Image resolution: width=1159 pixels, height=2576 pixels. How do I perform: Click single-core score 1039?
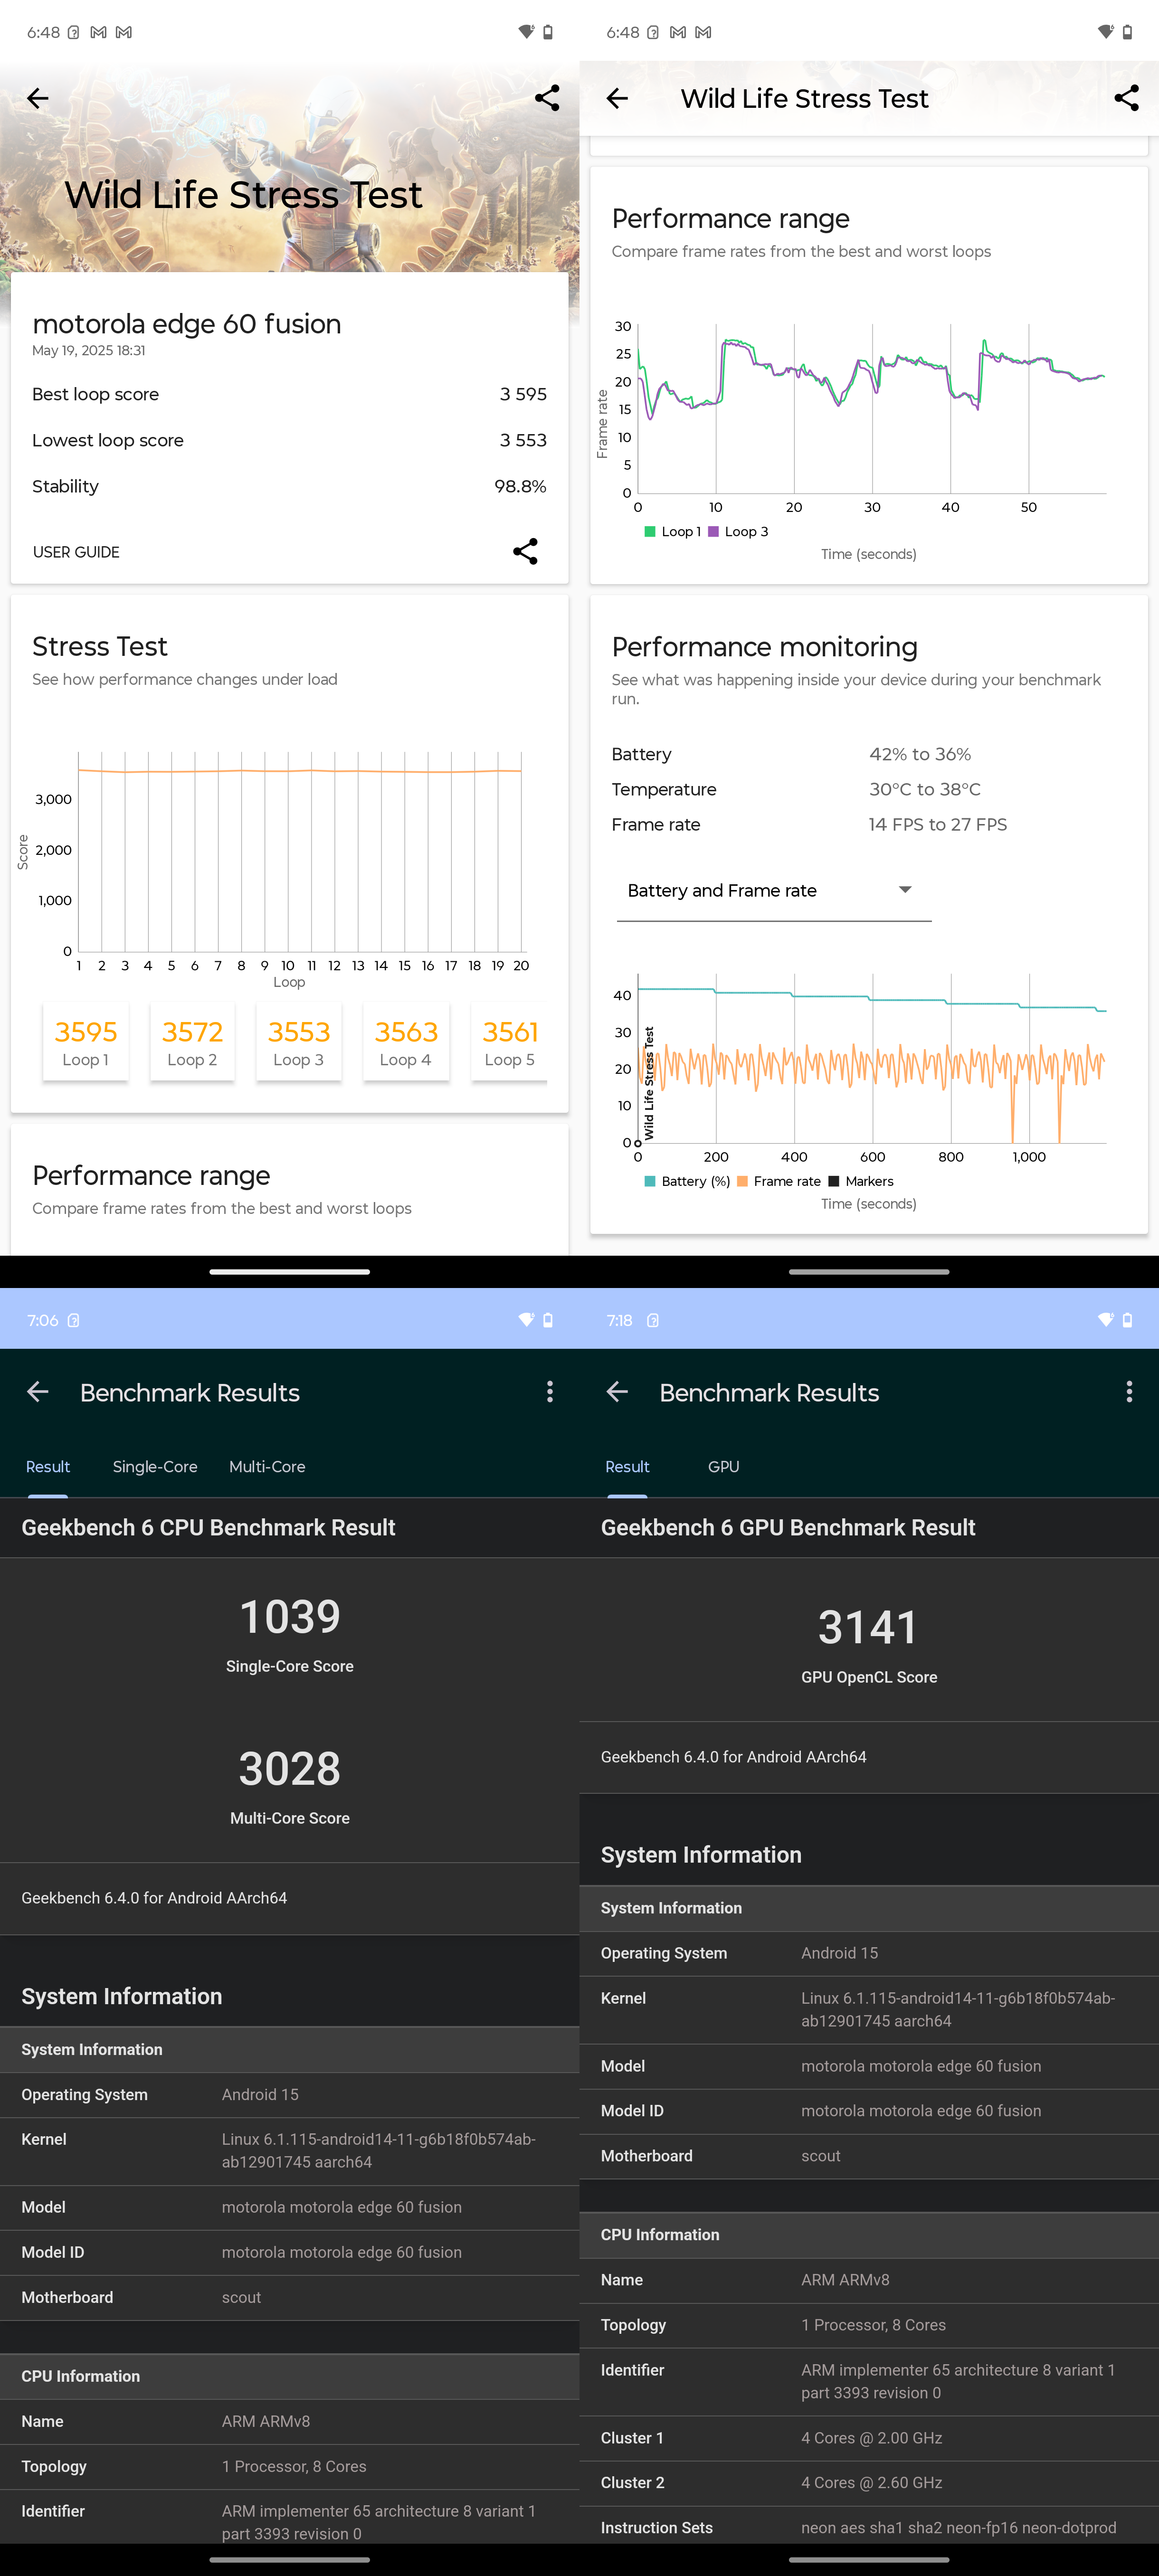(x=290, y=1616)
